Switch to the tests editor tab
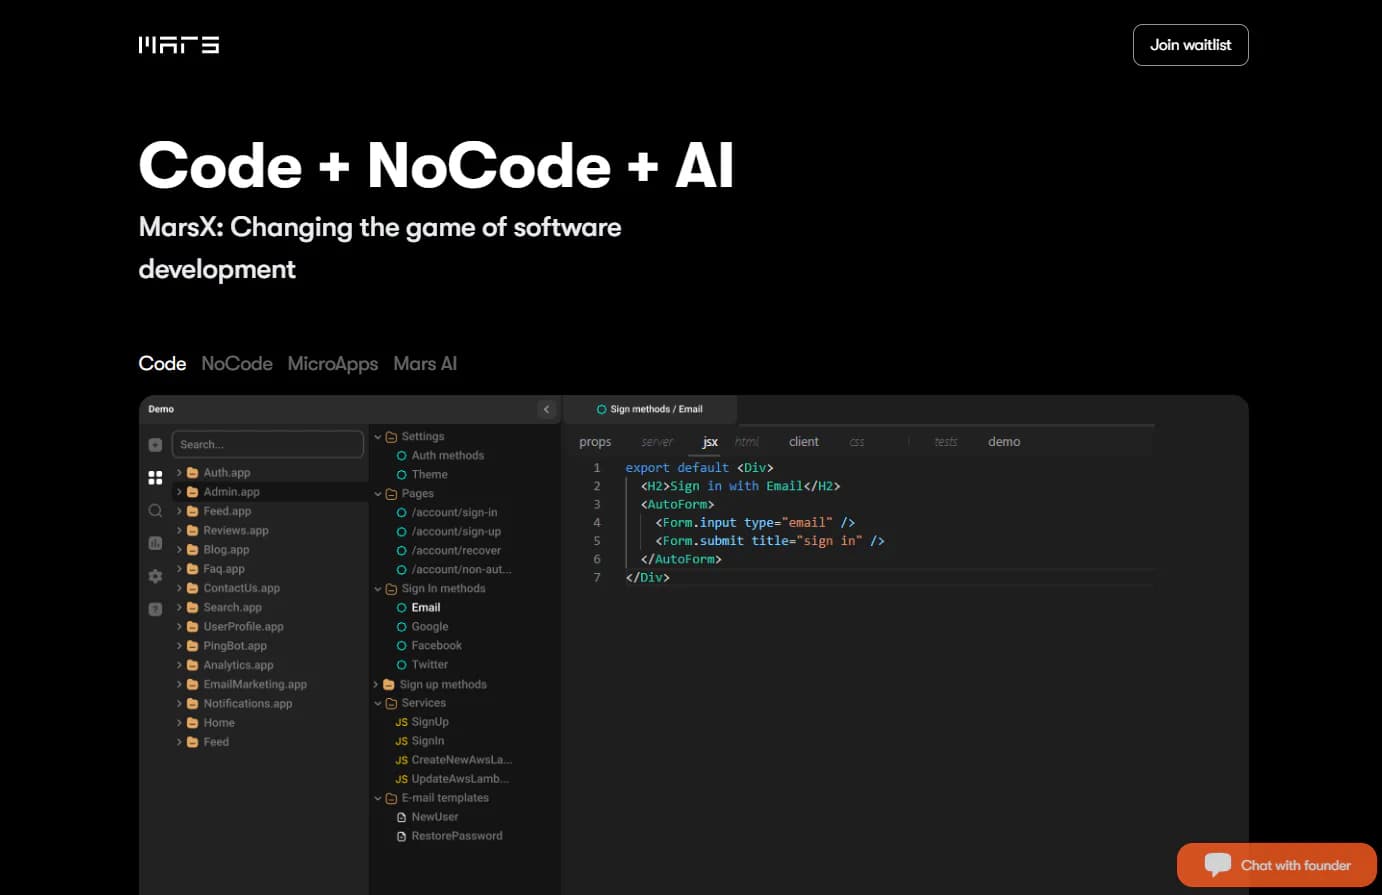1382x895 pixels. click(946, 442)
